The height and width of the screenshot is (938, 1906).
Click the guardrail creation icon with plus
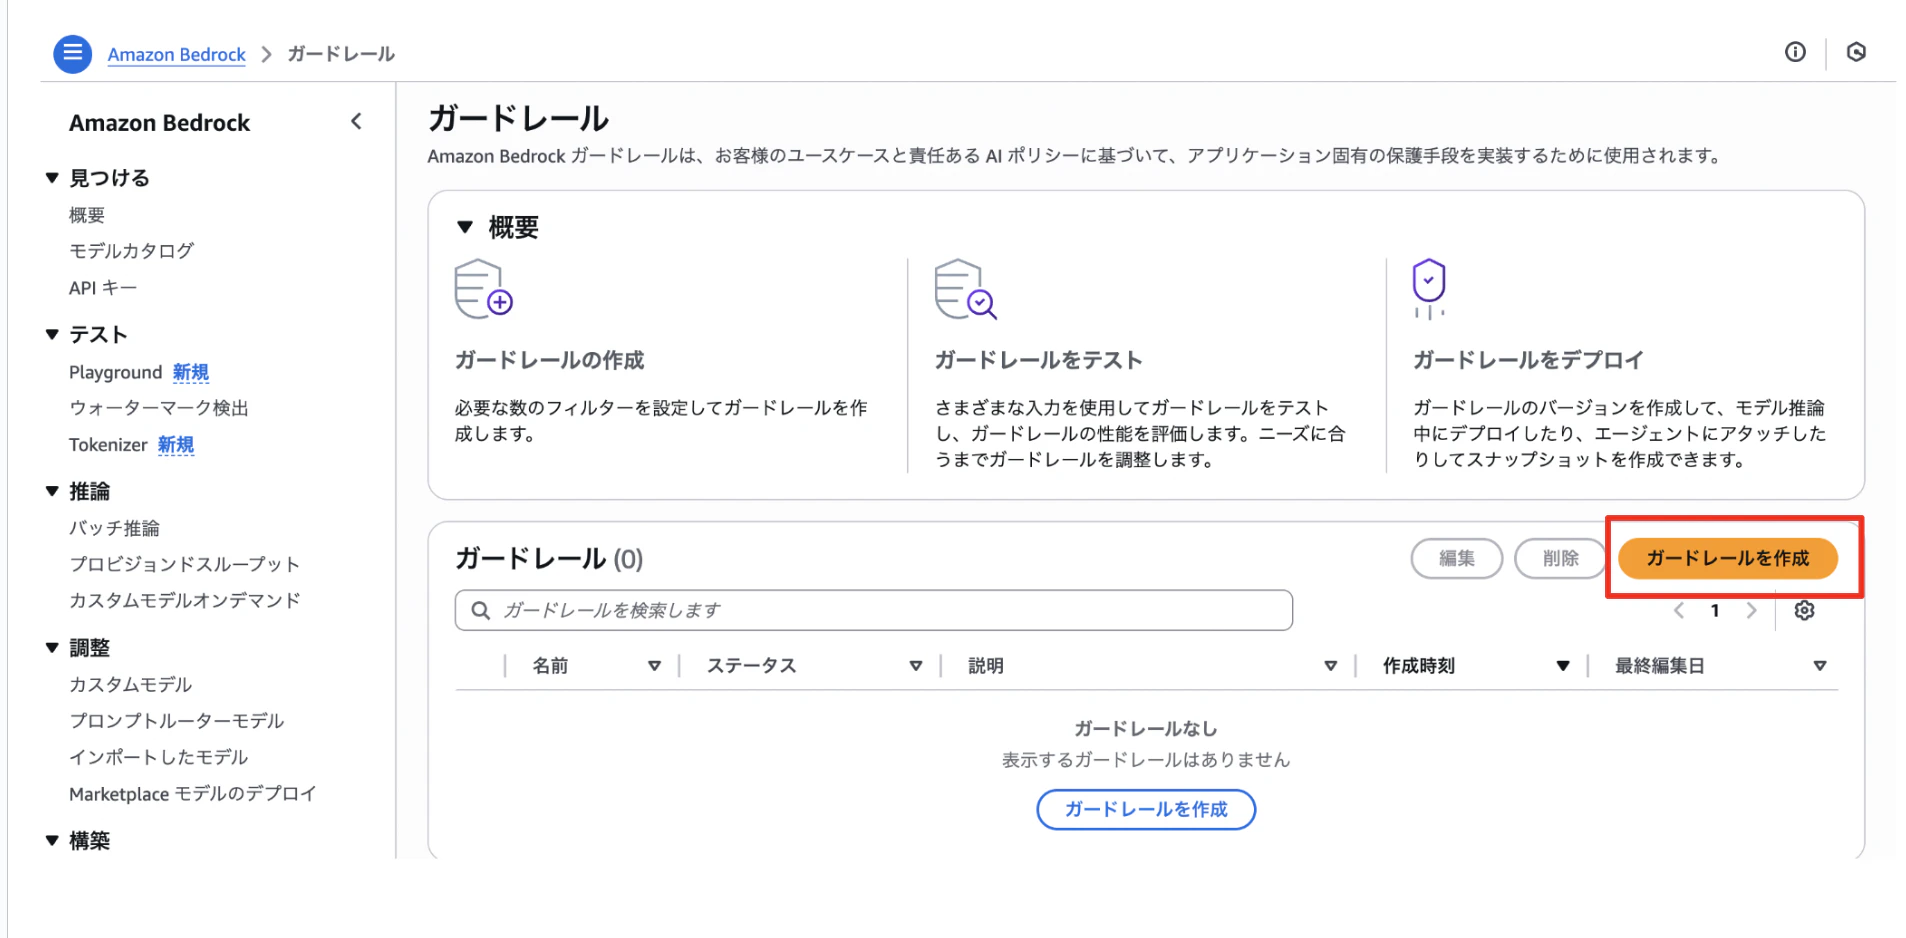[483, 289]
